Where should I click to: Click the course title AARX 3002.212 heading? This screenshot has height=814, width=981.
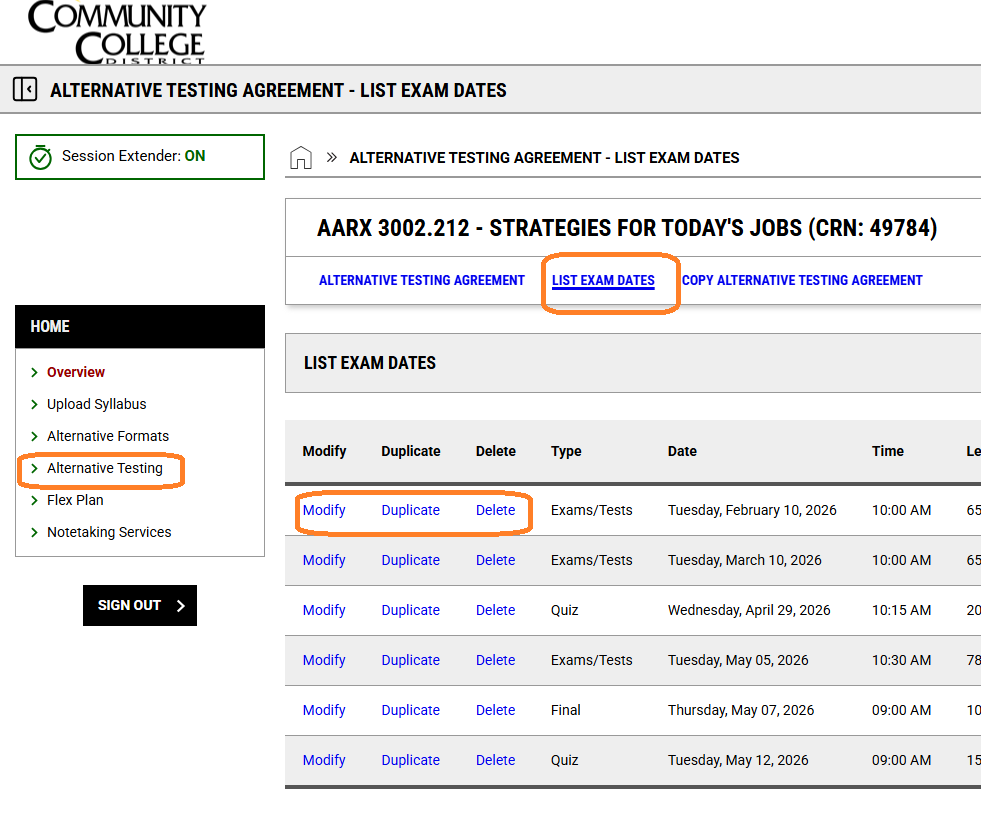click(x=627, y=228)
